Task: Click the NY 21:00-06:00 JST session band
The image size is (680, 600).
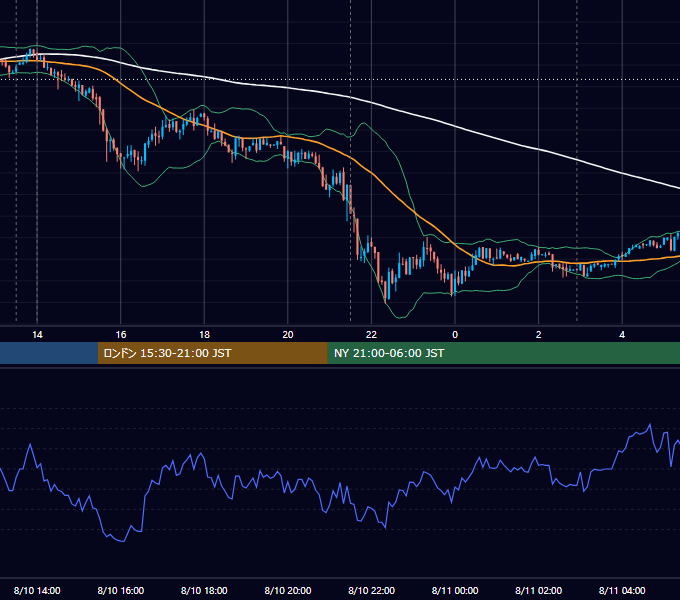Action: click(x=503, y=353)
